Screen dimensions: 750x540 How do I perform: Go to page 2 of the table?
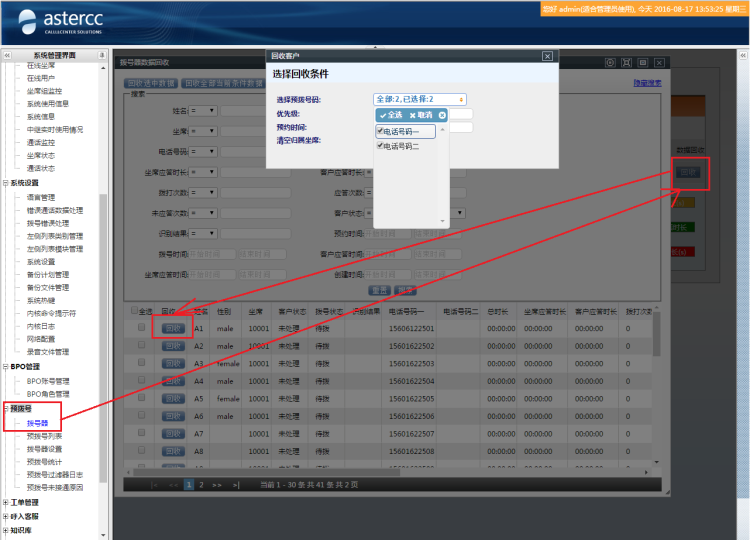pyautogui.click(x=200, y=484)
